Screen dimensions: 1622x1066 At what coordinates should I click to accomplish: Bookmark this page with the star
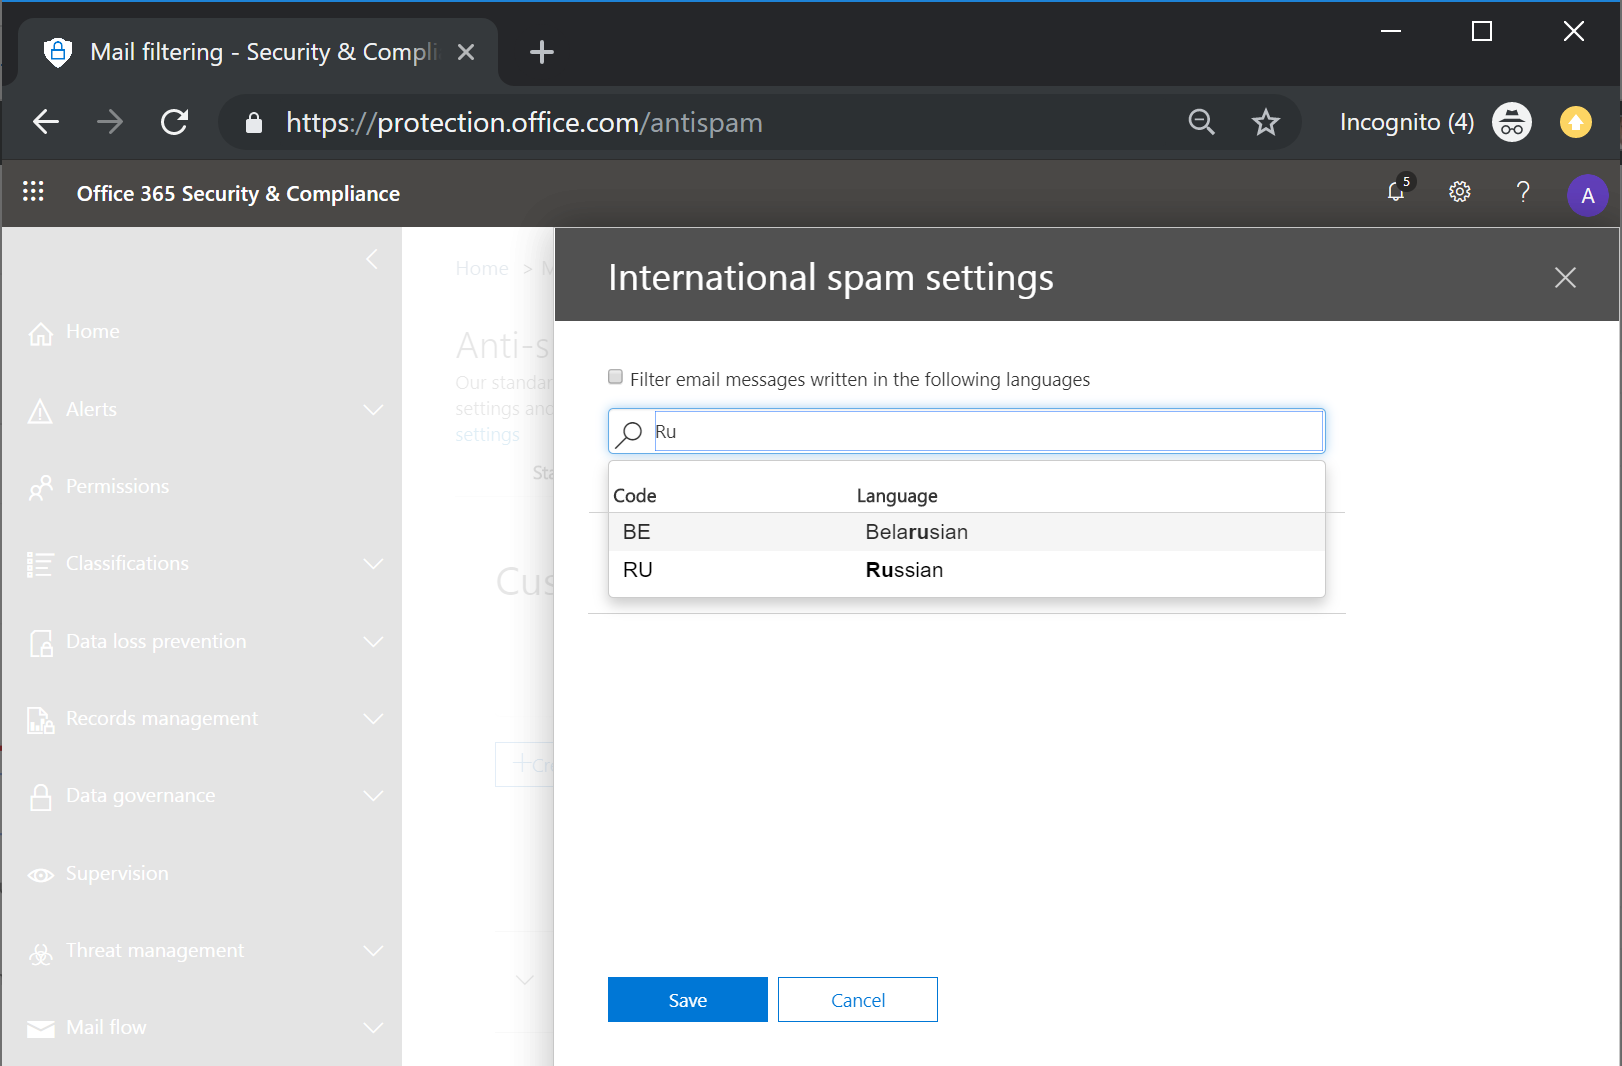[x=1266, y=122]
